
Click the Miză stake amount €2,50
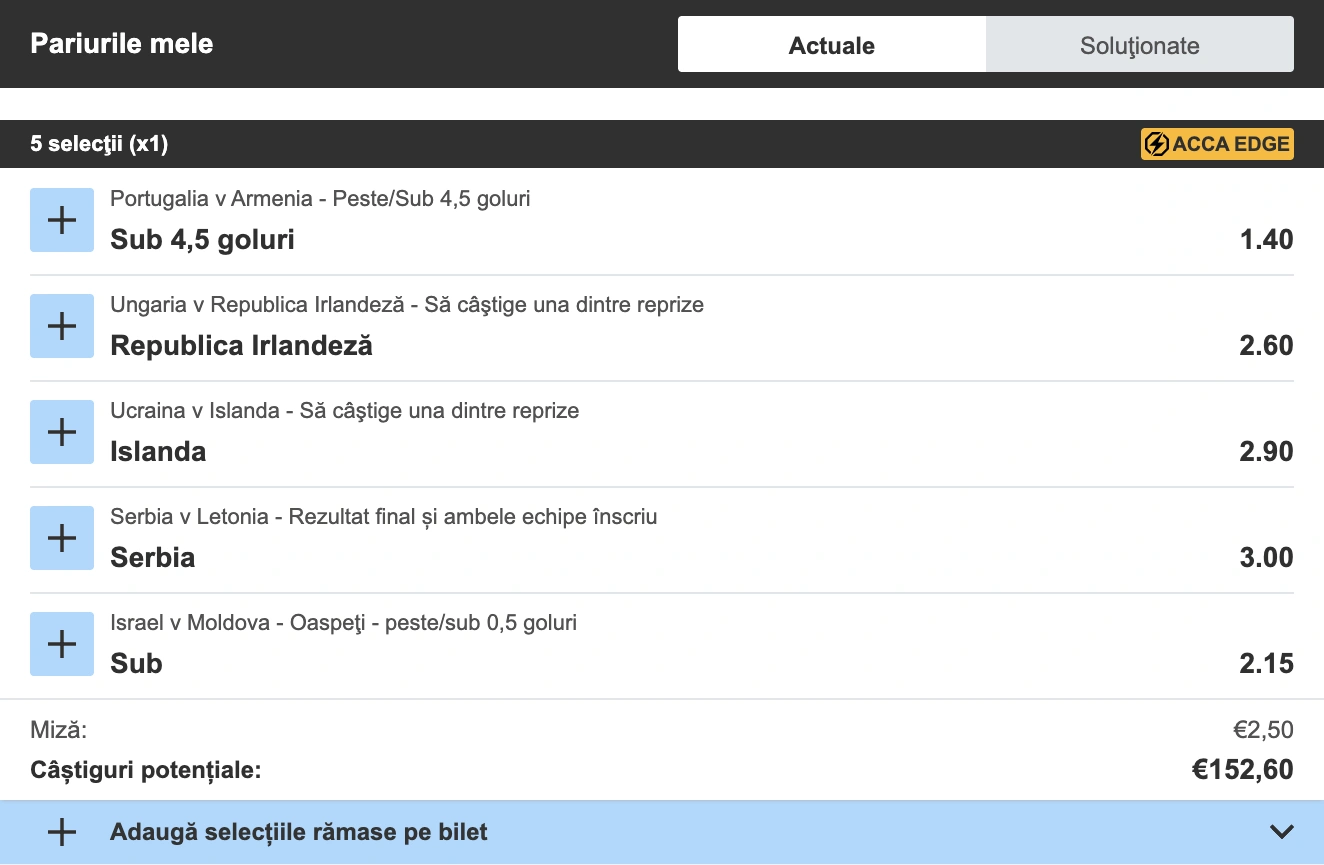coord(1265,729)
